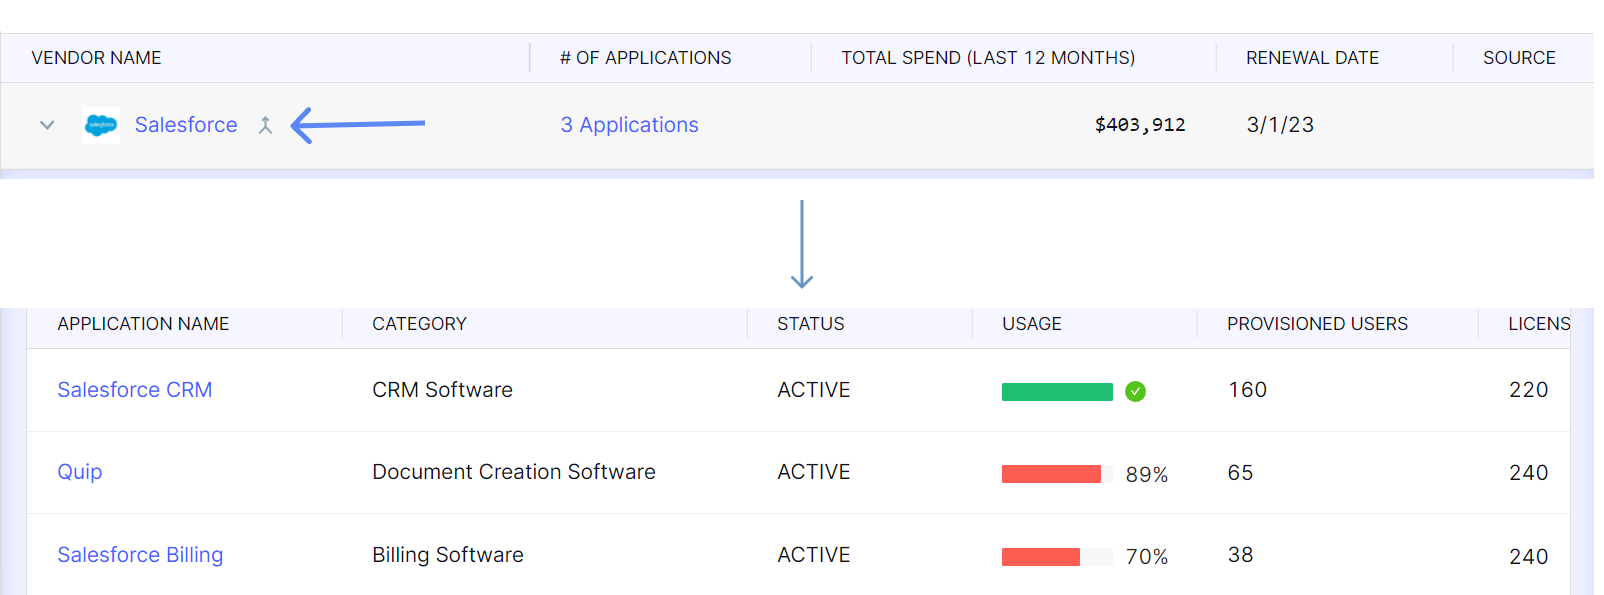Click the ACTIVE status for Salesforce CRM
Screen dimensions: 1604x595
point(814,390)
